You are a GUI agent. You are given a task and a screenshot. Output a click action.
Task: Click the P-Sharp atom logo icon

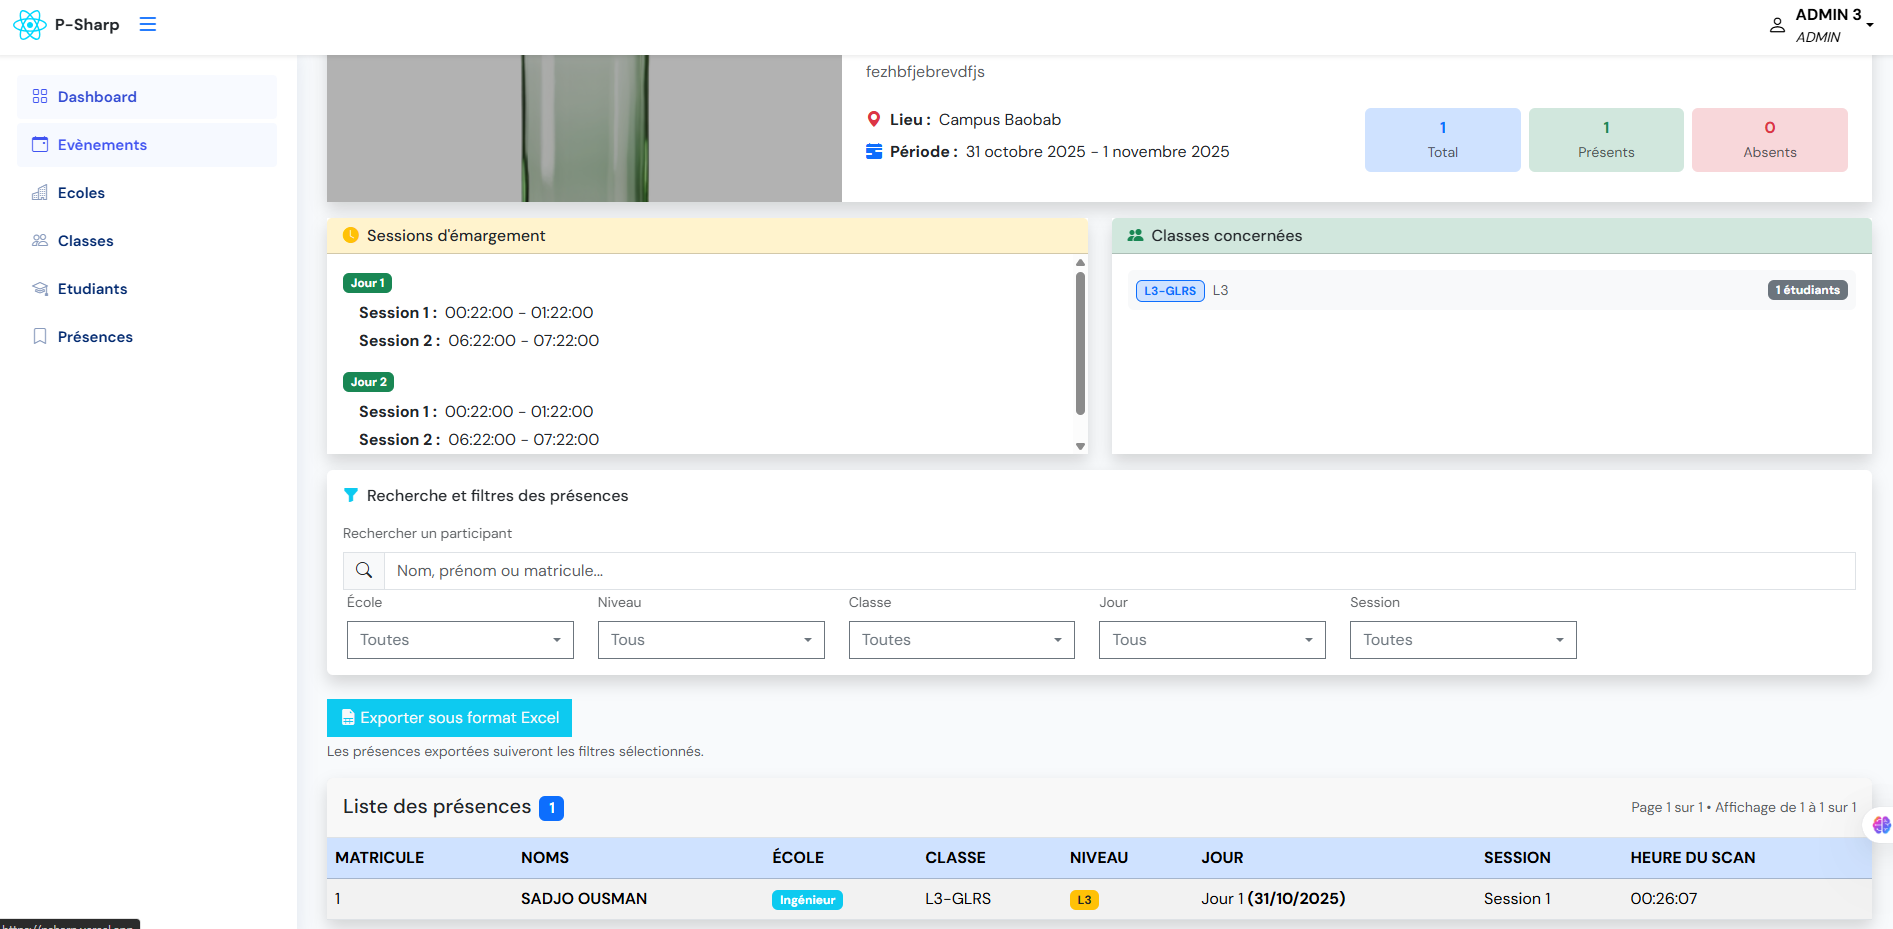pos(30,24)
